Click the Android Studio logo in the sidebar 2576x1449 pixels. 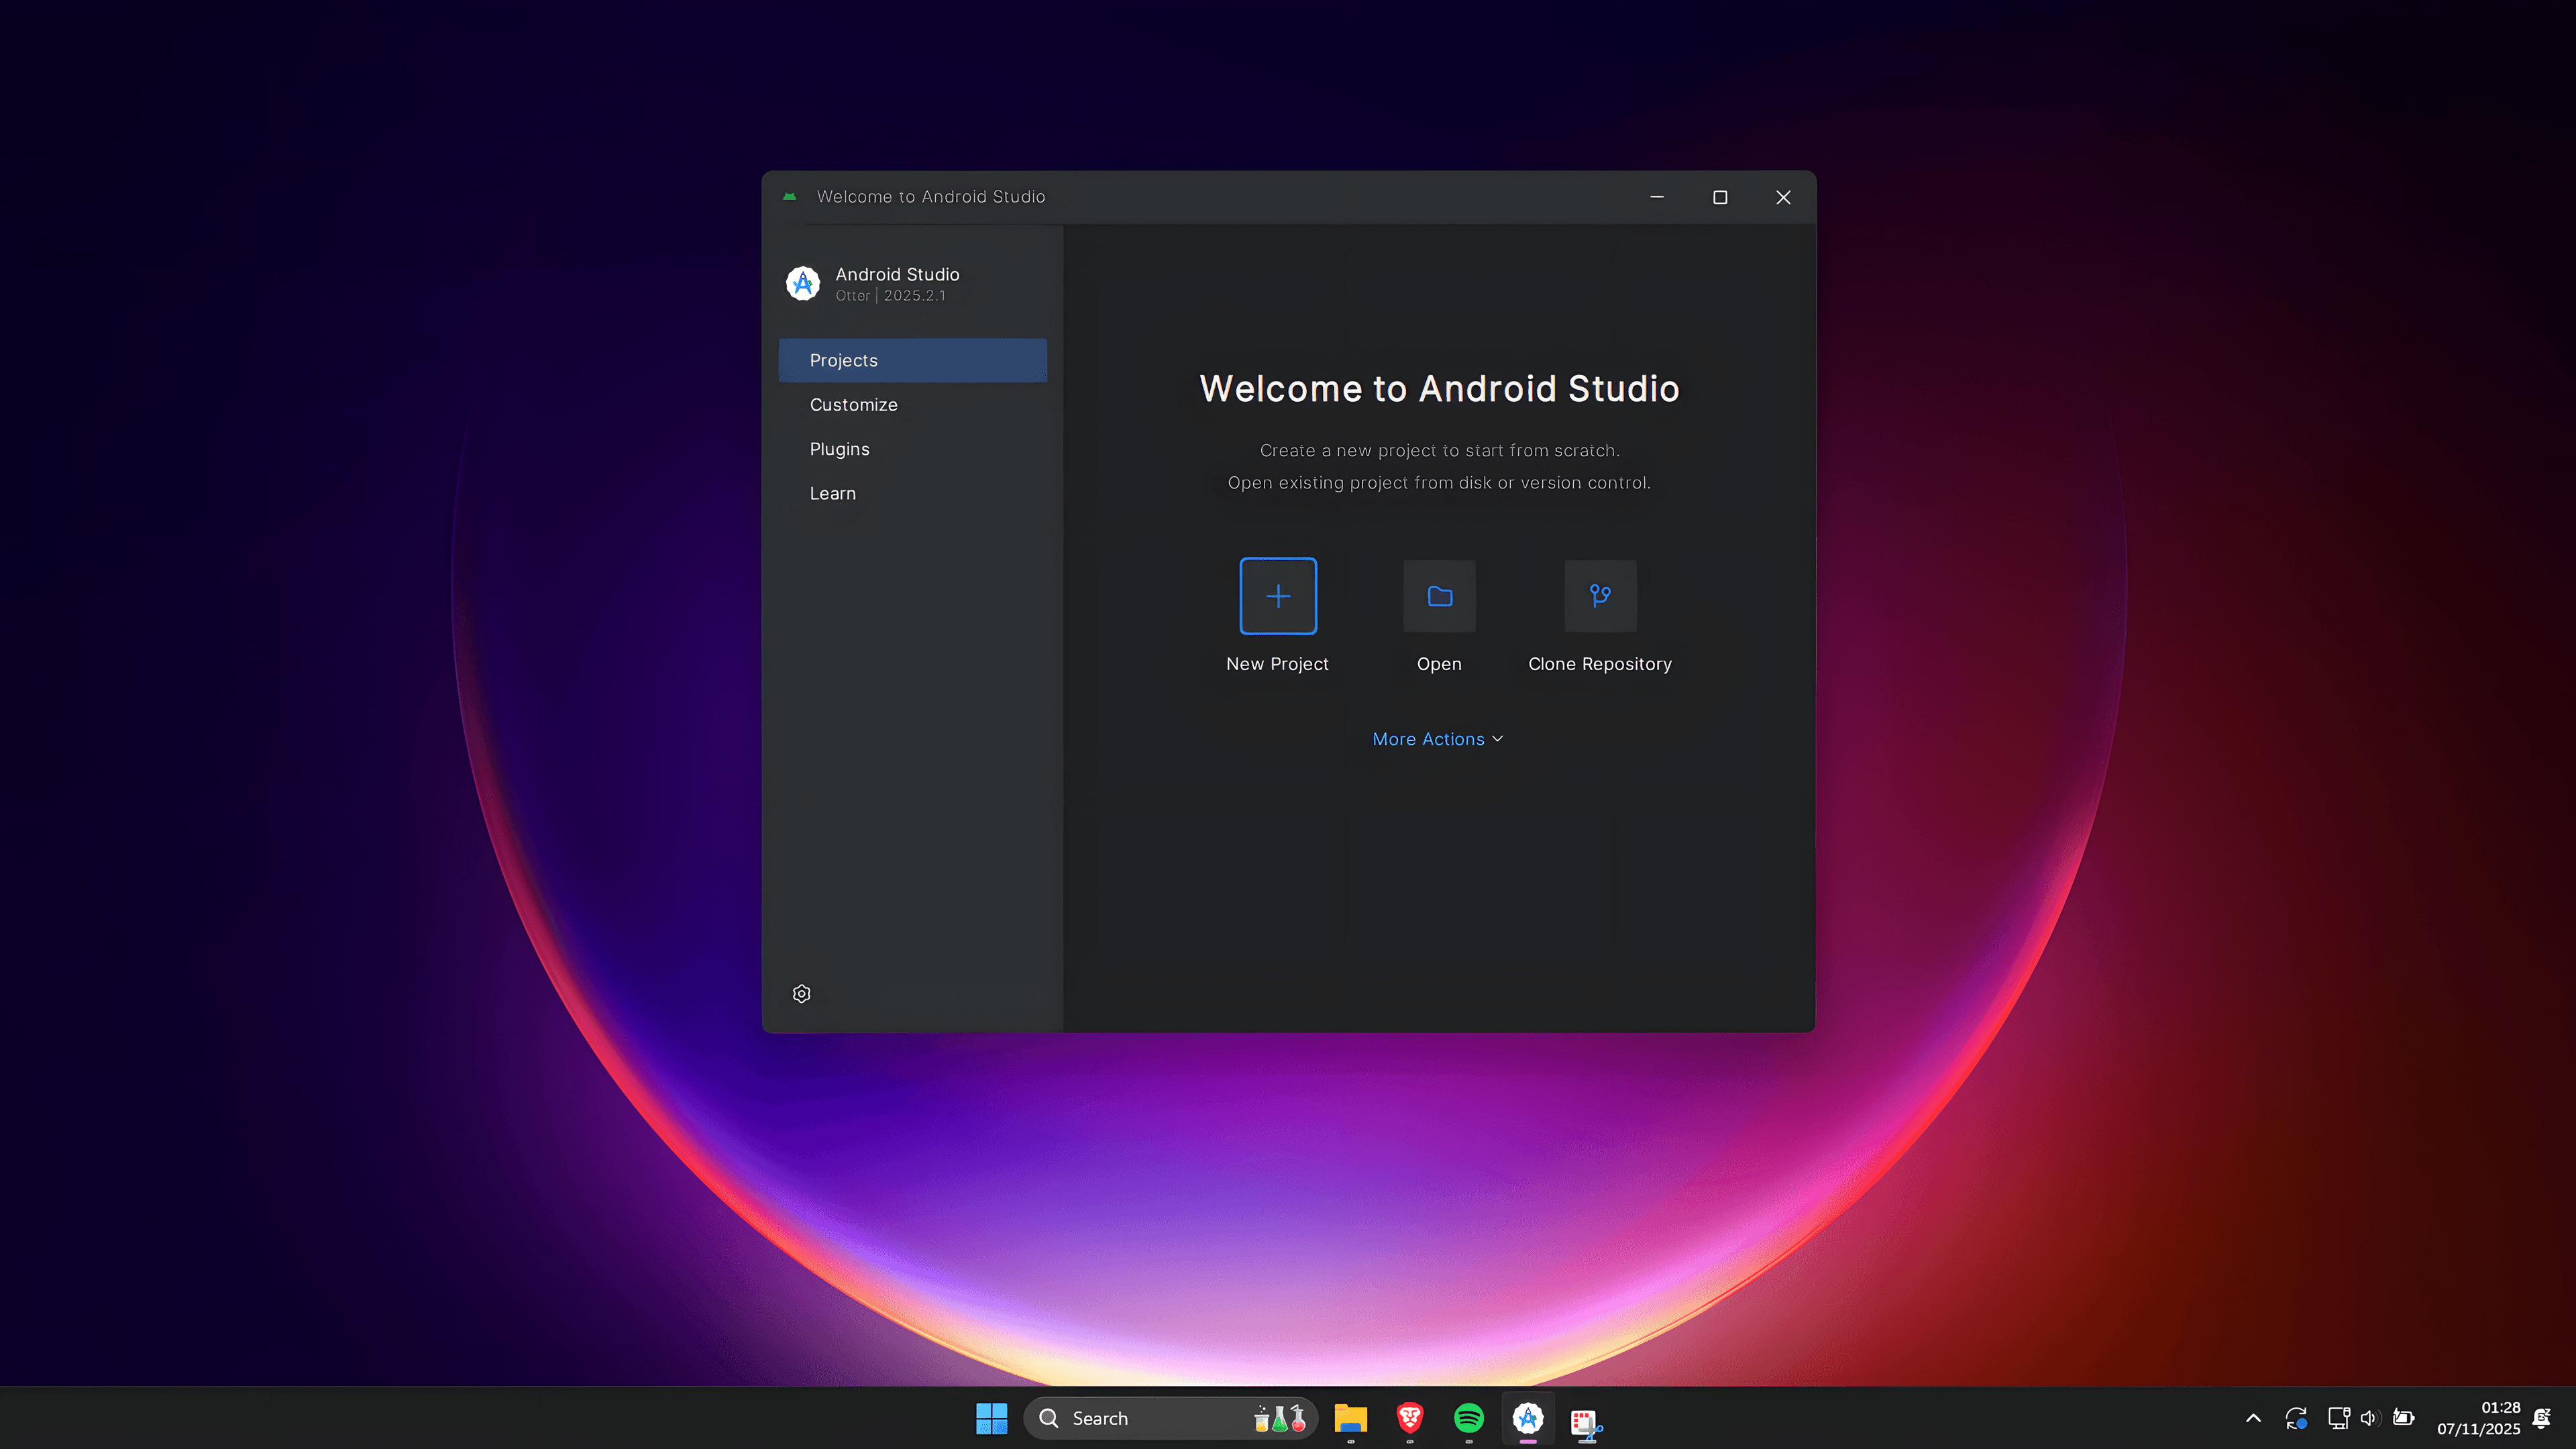pyautogui.click(x=804, y=284)
